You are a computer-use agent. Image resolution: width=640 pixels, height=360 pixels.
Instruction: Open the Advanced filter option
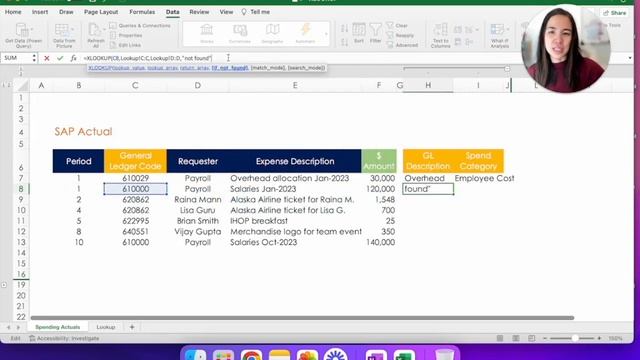coord(402,45)
